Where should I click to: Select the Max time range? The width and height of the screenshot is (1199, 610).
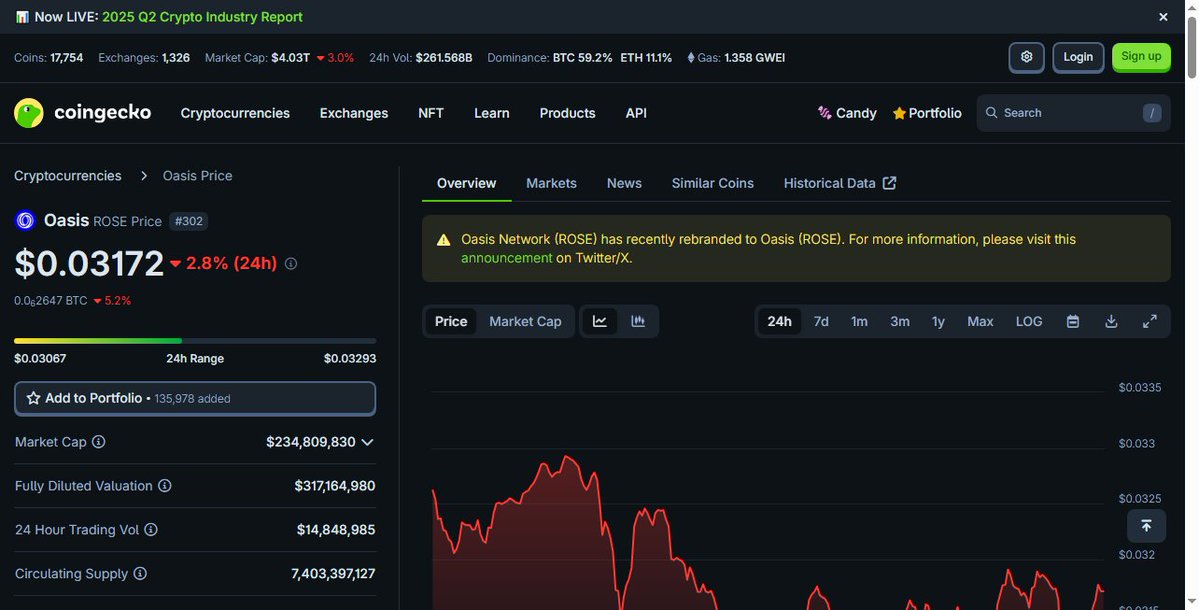pyautogui.click(x=980, y=322)
